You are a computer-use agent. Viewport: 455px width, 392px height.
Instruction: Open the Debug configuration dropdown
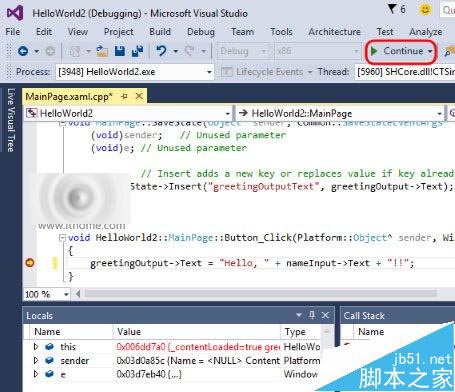coord(243,51)
